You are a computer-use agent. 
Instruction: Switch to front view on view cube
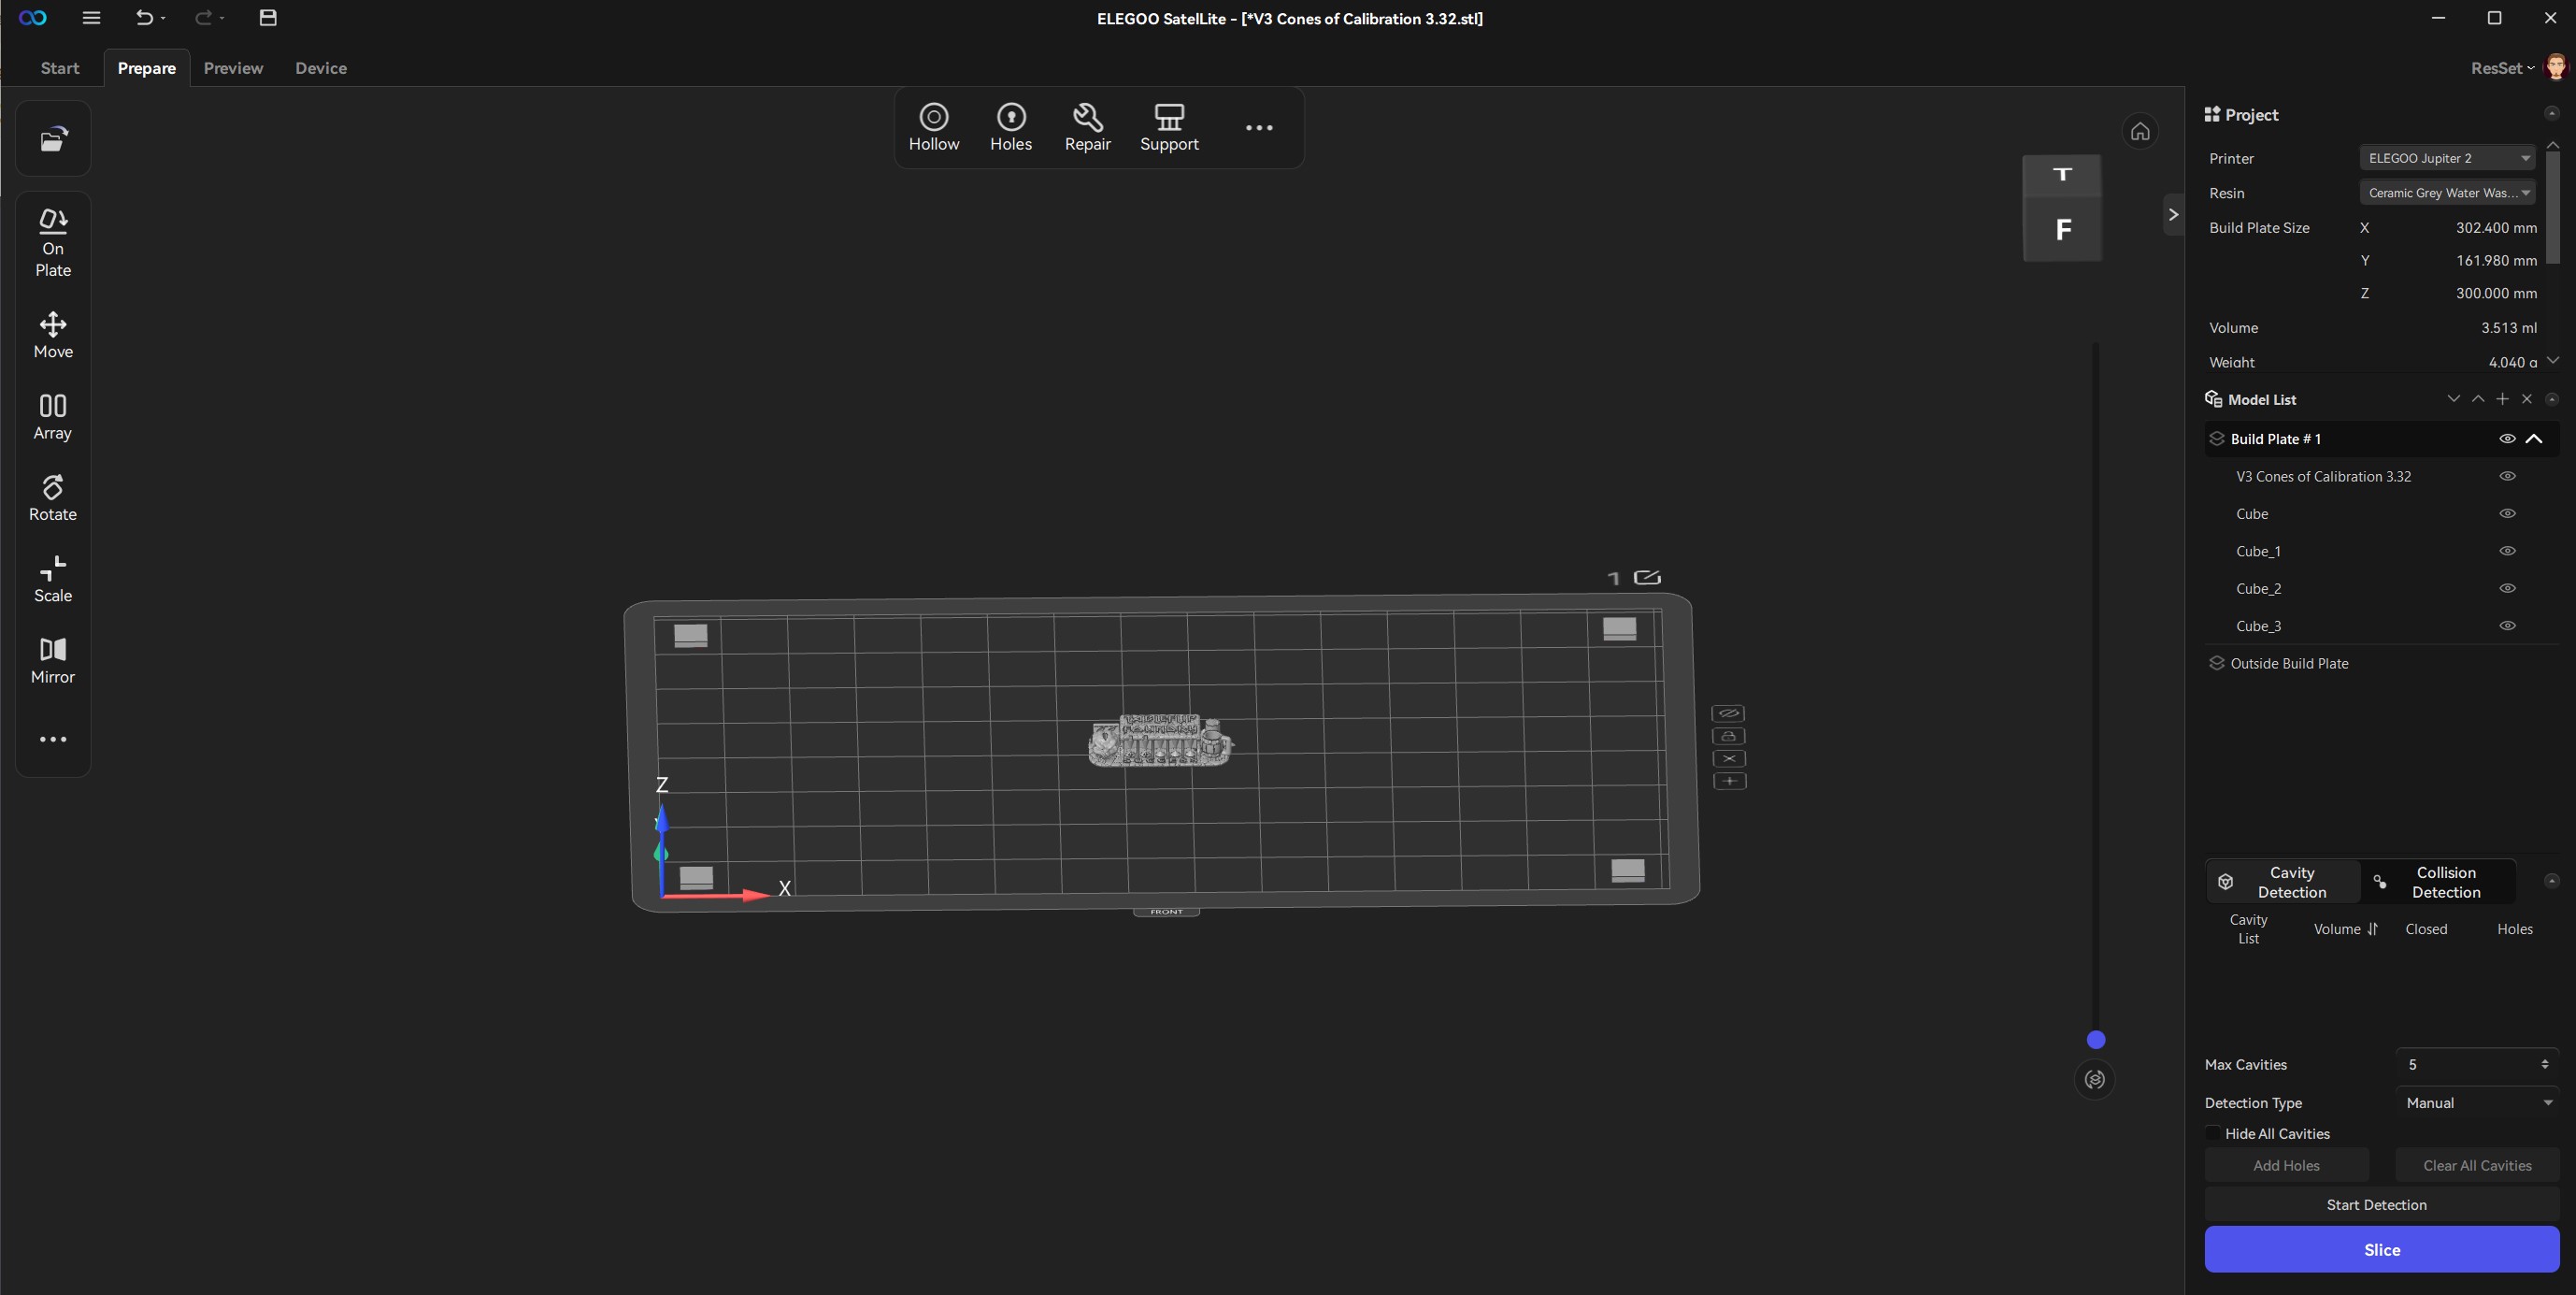2062,229
